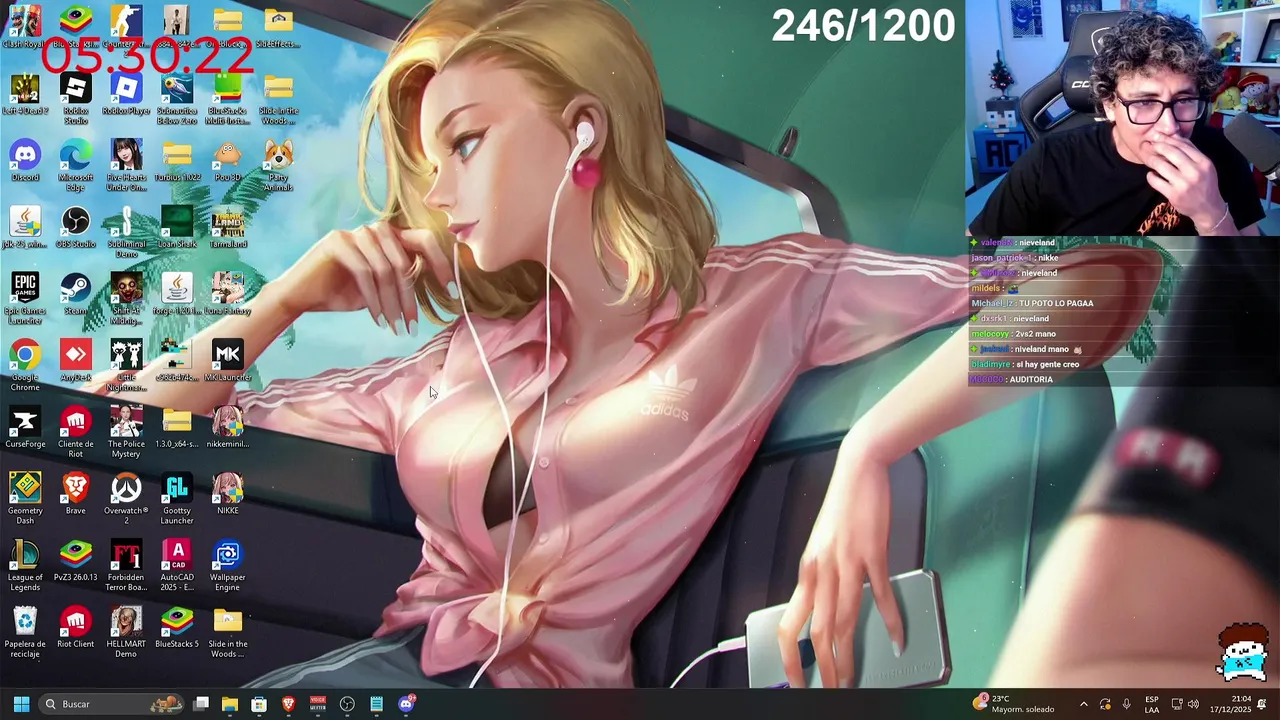Screen dimensions: 1280x720
Task: Click the Goottsy Launcher icon
Action: [177, 499]
